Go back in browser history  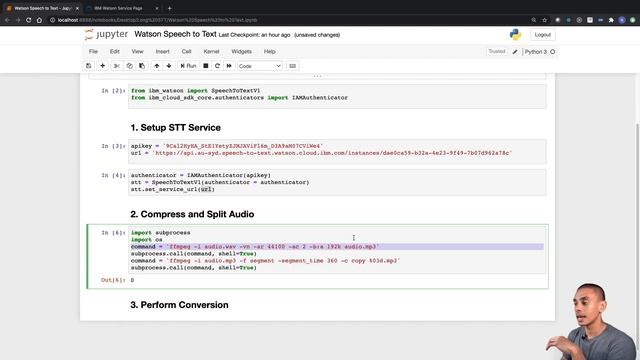click(x=7, y=20)
